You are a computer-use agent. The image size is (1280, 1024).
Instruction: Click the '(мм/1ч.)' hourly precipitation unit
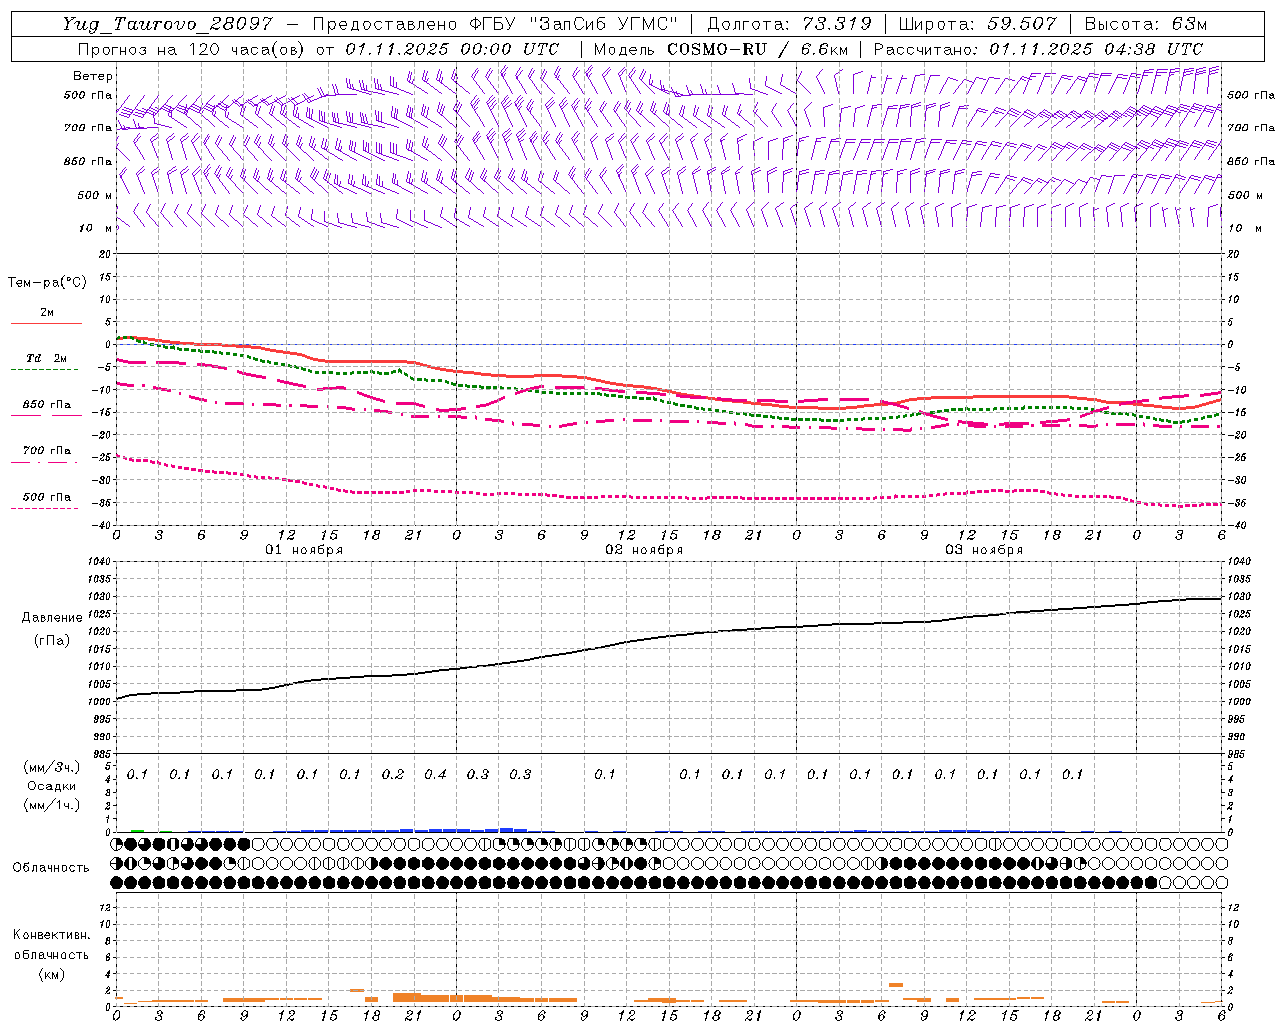52,805
